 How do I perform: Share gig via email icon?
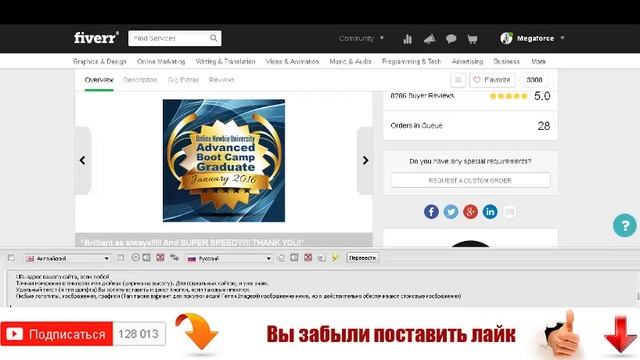[509, 211]
